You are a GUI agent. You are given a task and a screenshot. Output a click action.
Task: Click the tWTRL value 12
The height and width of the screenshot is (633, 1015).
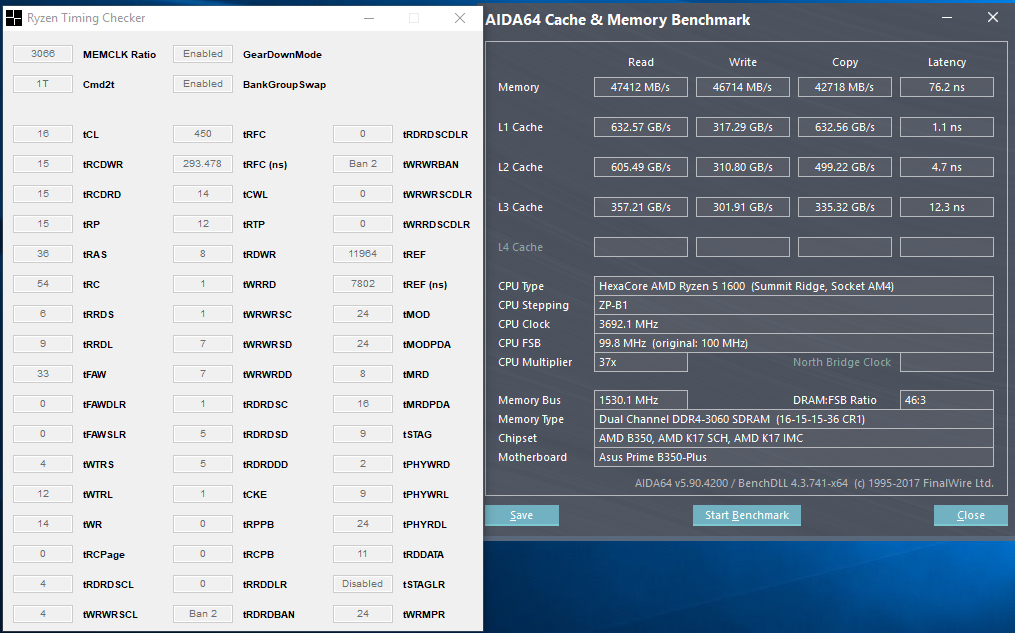43,493
